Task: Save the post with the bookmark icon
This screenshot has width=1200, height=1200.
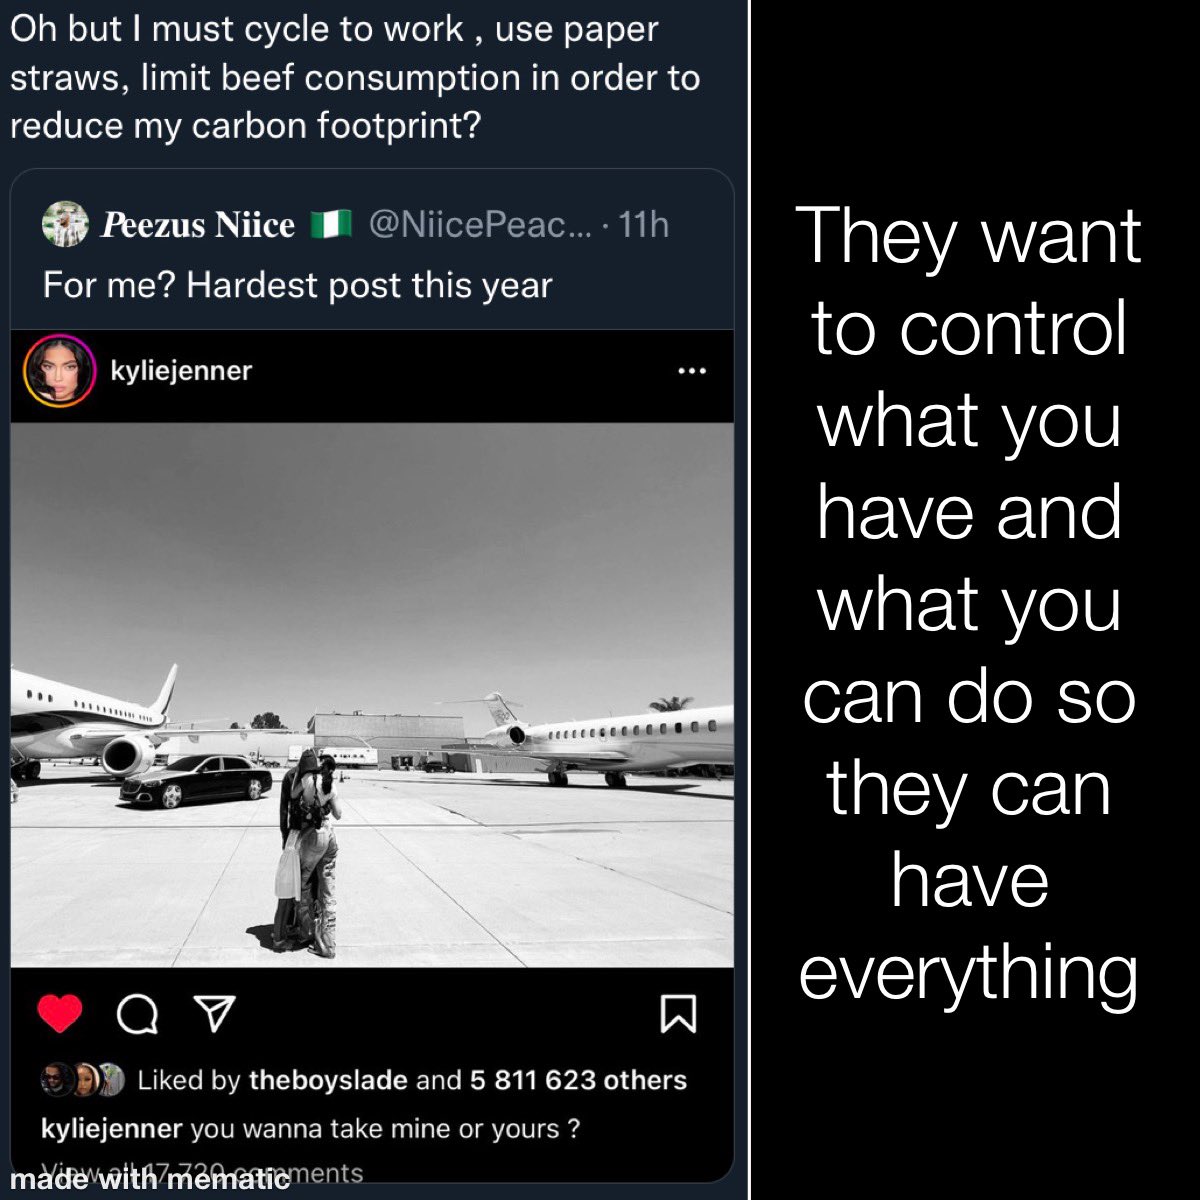Action: pos(678,1014)
